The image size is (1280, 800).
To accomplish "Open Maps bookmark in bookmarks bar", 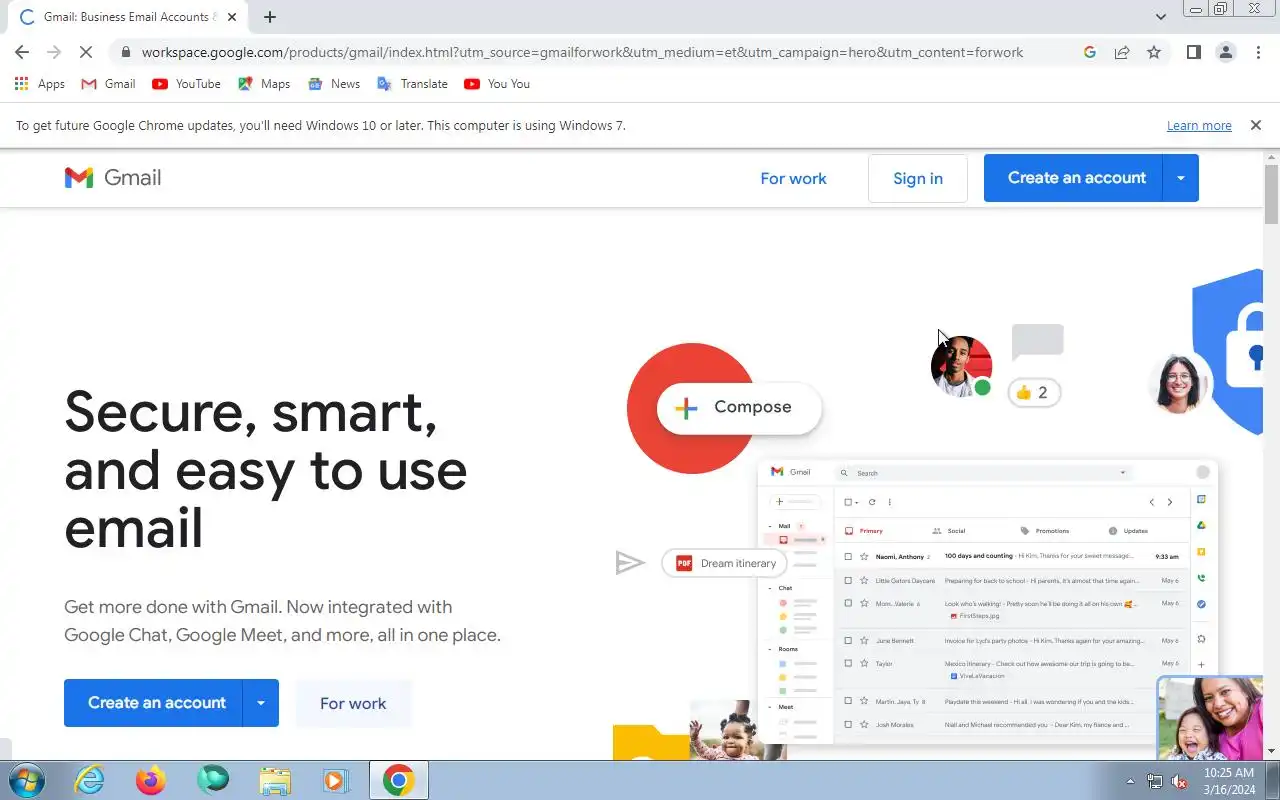I will pyautogui.click(x=264, y=84).
